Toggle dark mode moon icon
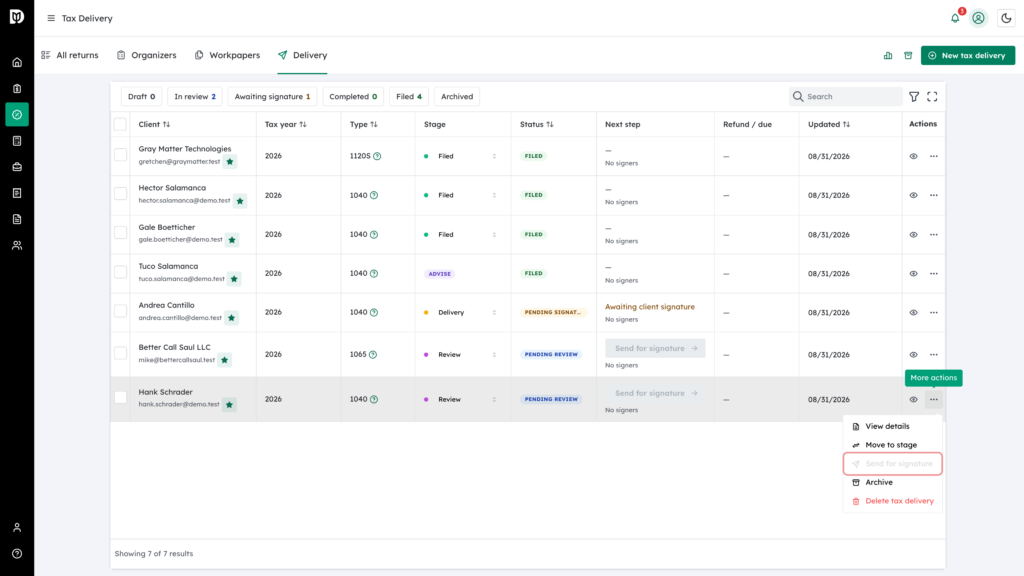The image size is (1024, 576). pos(1006,18)
